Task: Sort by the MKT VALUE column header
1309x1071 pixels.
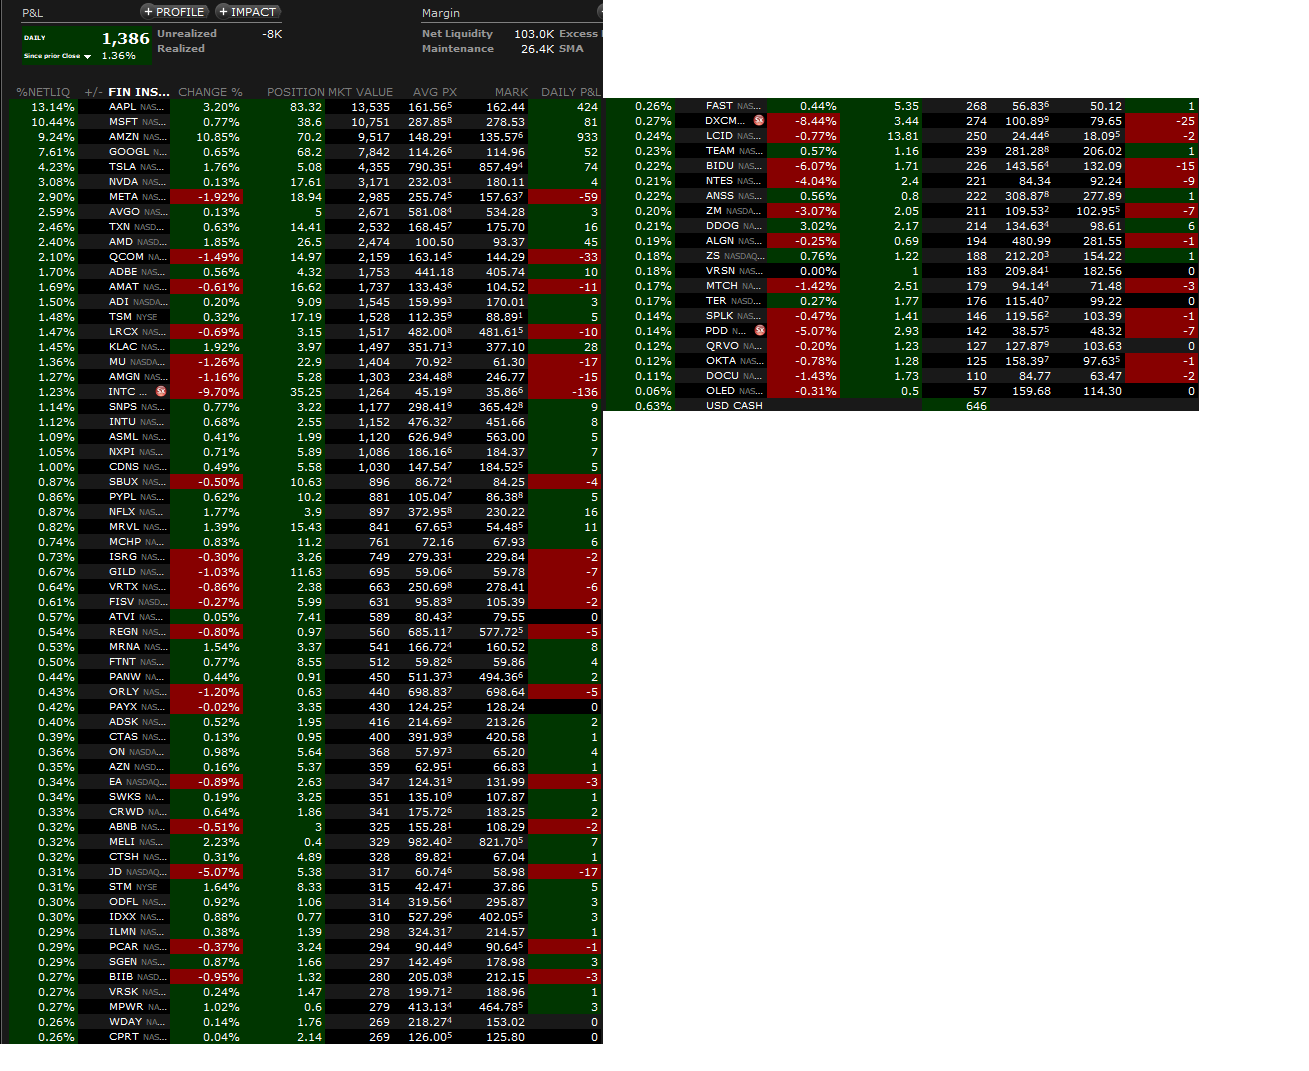Action: coord(360,92)
